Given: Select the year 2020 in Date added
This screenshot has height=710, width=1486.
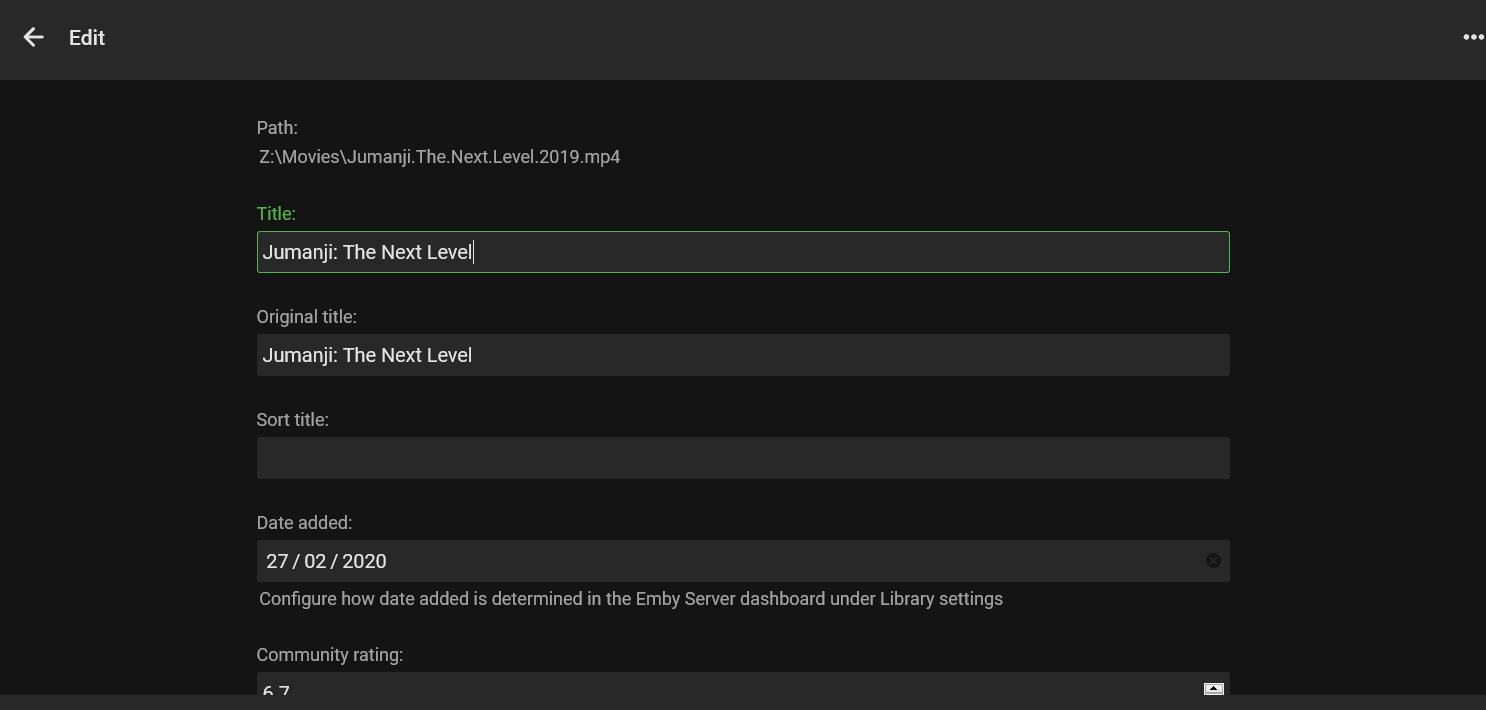Looking at the screenshot, I should coord(364,561).
